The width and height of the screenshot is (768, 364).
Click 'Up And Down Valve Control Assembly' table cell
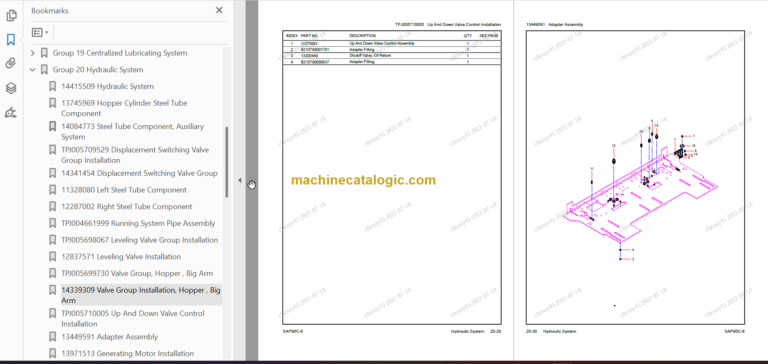(x=382, y=44)
